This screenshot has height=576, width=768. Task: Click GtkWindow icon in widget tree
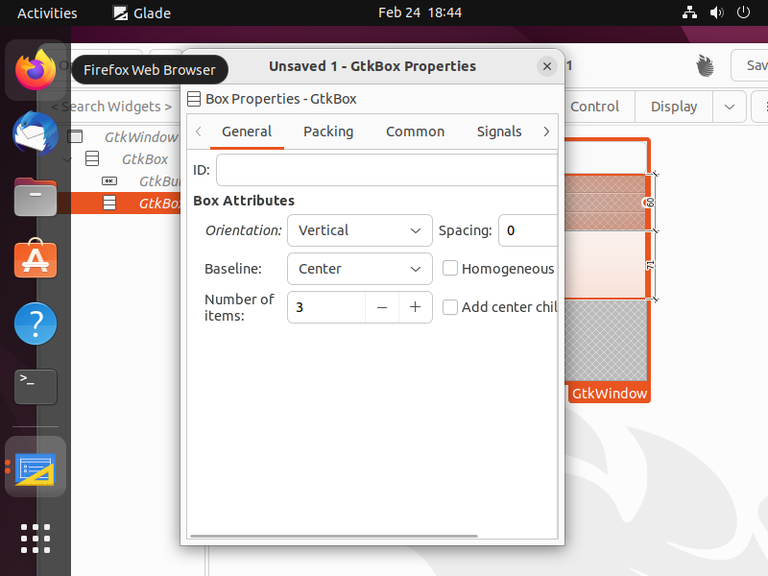[75, 137]
